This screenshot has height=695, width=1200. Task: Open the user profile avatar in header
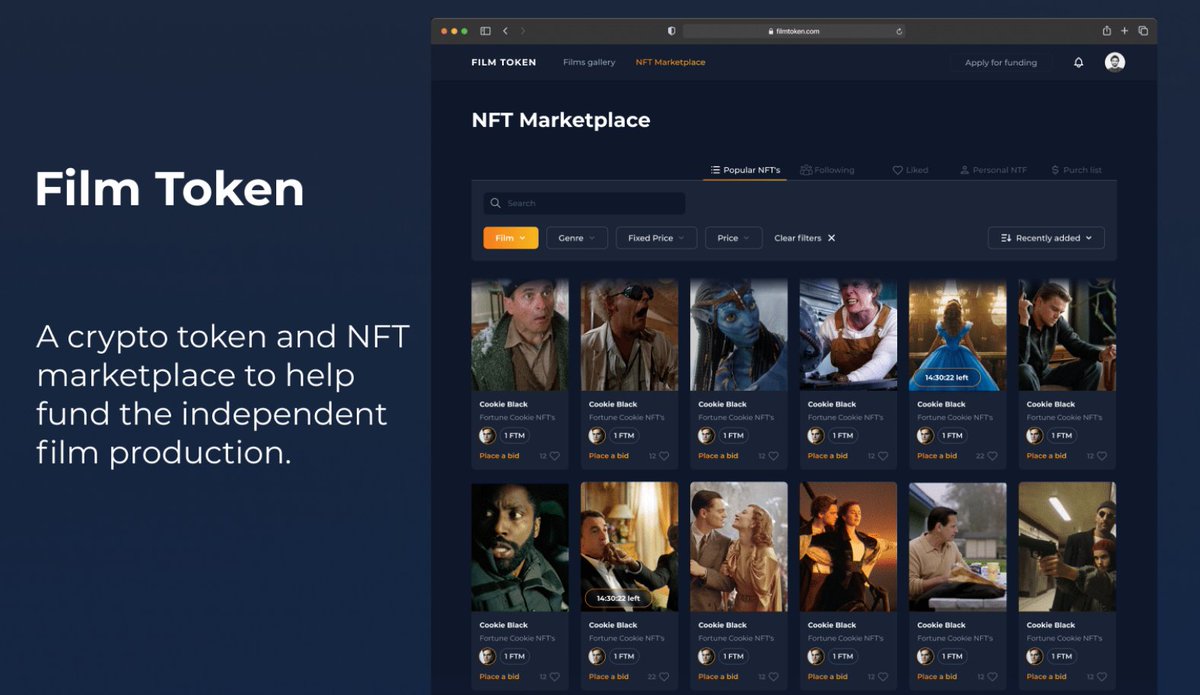pyautogui.click(x=1115, y=62)
